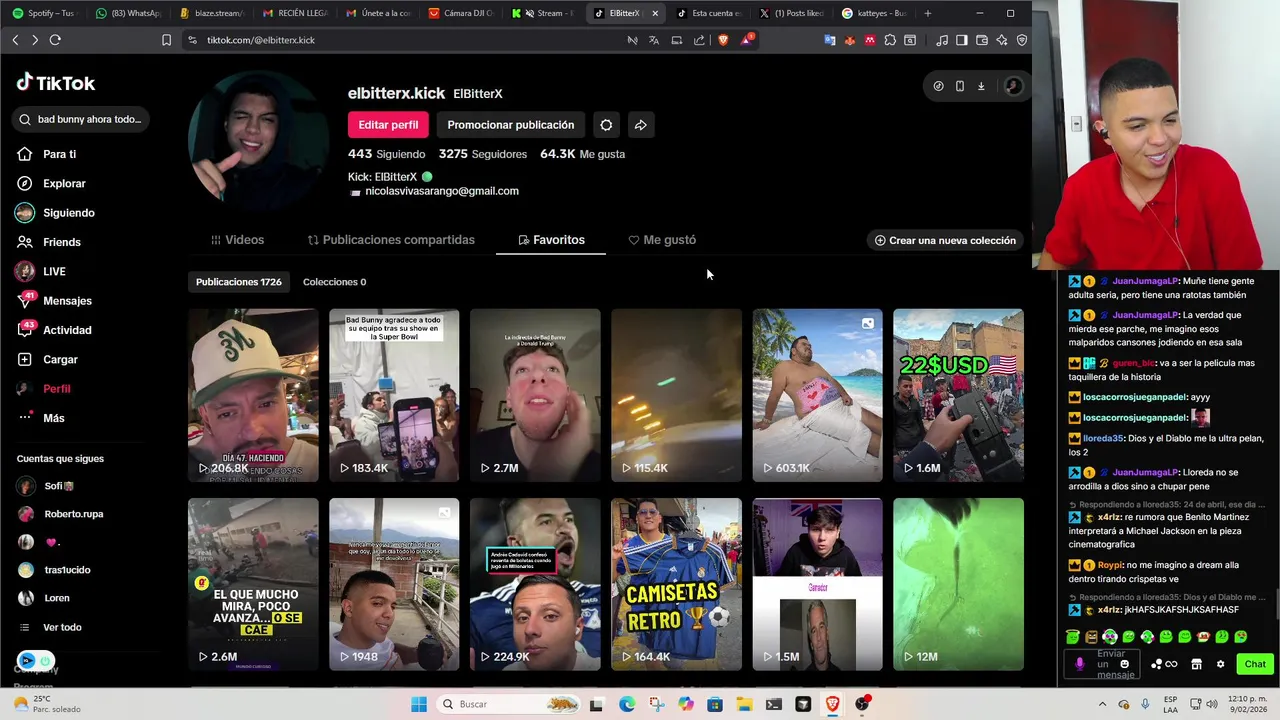The image size is (1280, 720).
Task: Open File Explorer from taskbar
Action: coord(744,704)
